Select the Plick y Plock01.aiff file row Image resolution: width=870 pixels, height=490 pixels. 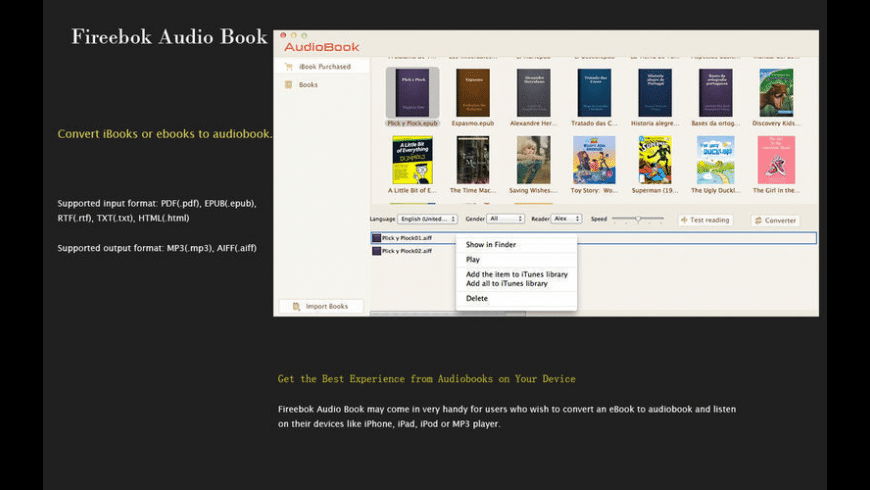point(593,238)
